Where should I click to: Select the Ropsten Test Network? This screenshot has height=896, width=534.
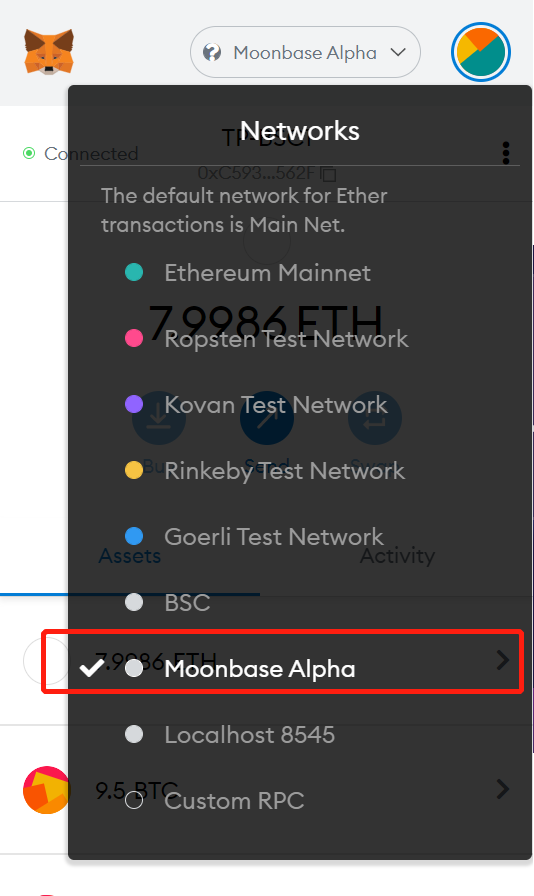tap(286, 339)
